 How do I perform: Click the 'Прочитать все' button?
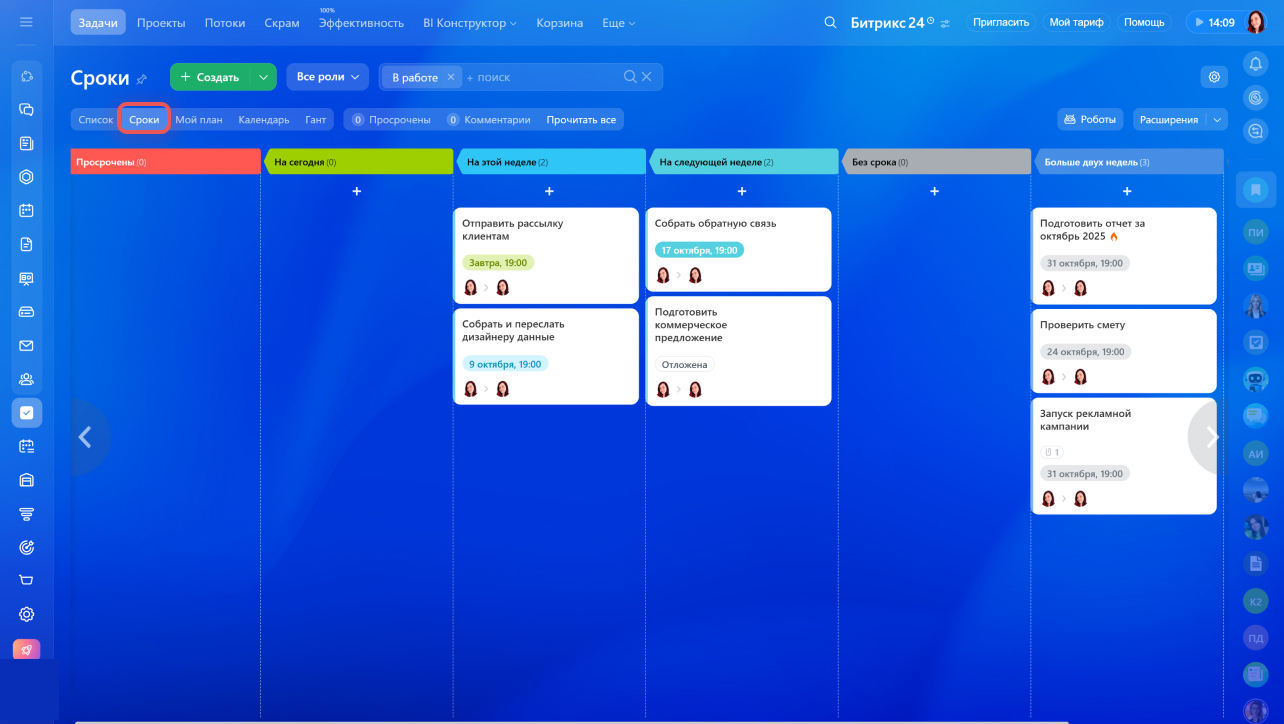(581, 120)
